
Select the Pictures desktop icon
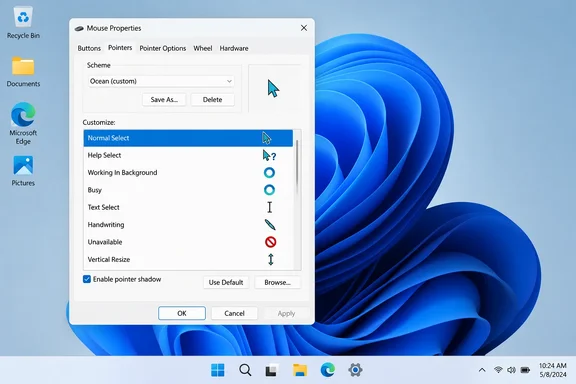23,171
